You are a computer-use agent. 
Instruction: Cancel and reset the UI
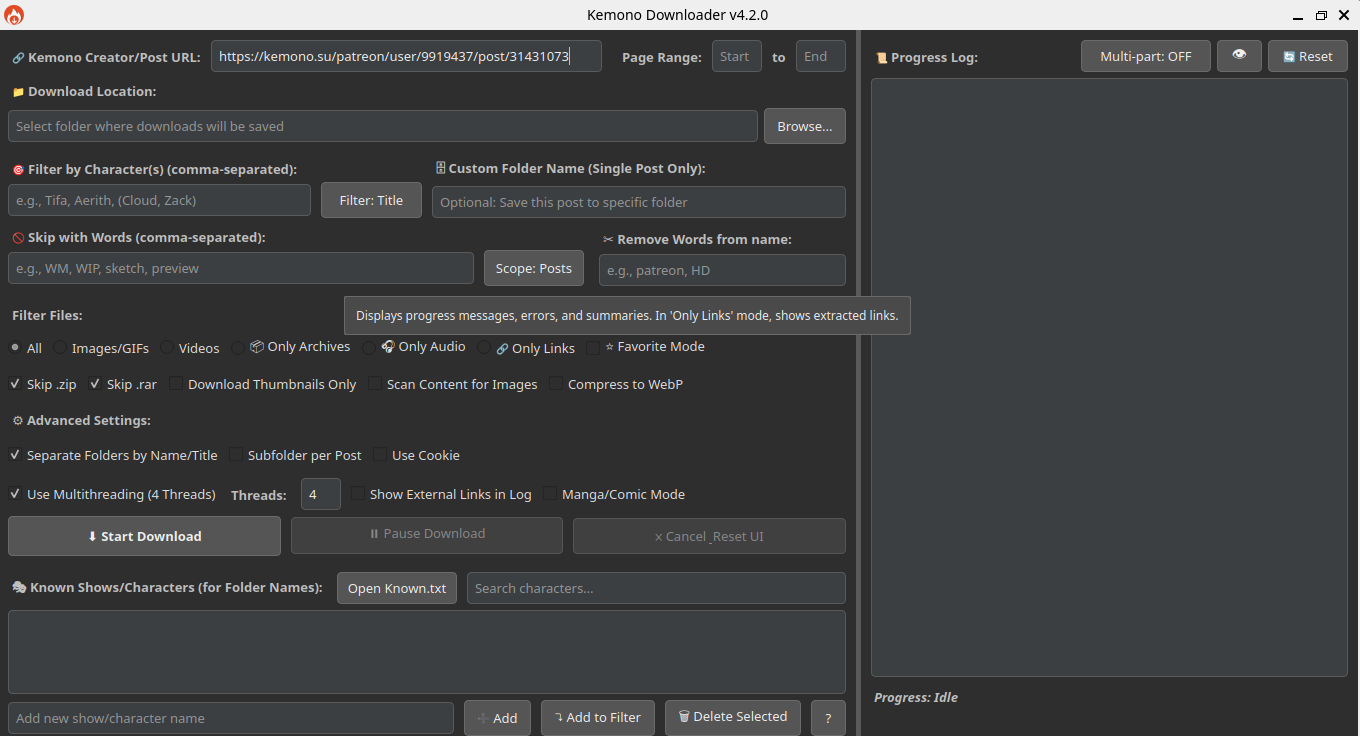pos(709,536)
